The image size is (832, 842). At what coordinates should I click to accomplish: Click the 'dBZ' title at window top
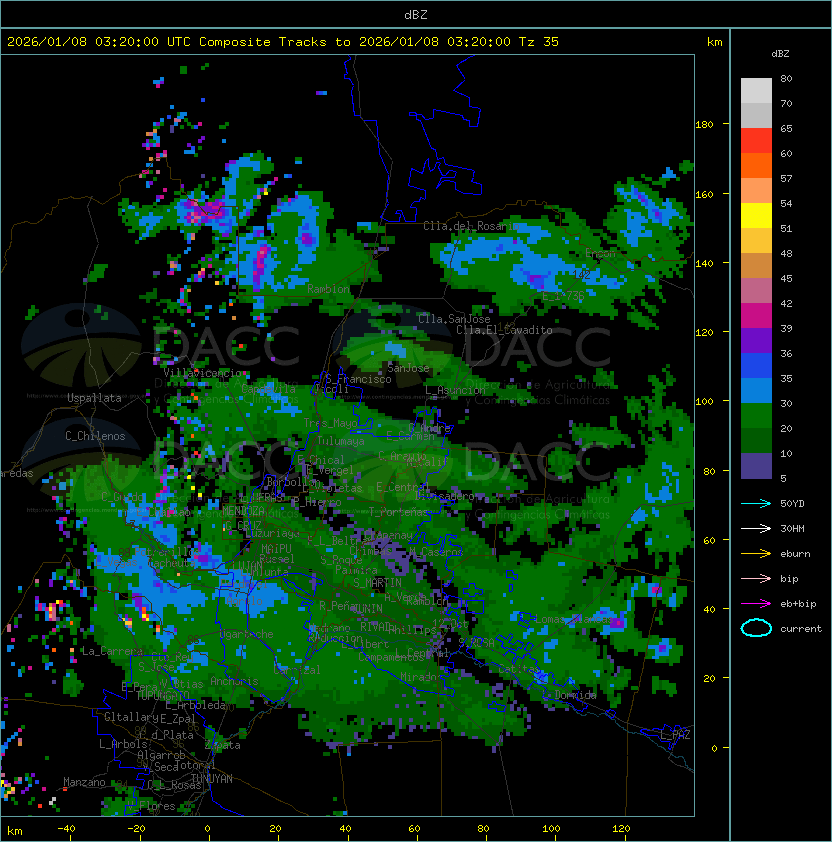coord(416,15)
